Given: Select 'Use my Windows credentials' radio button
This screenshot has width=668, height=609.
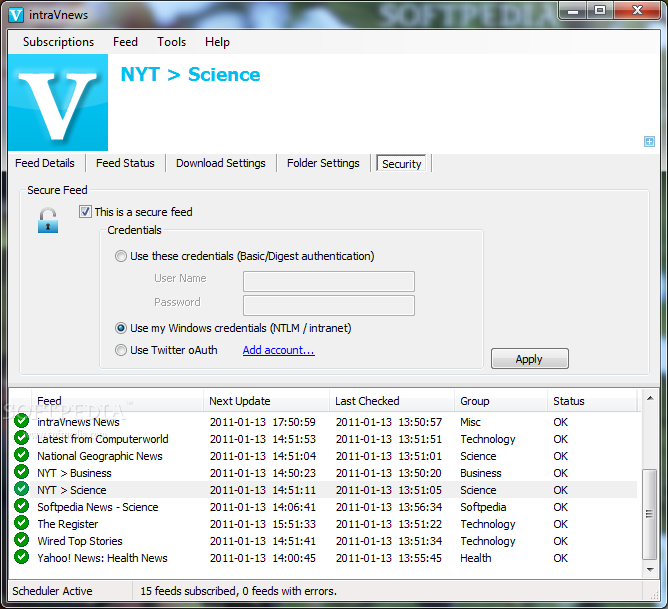Looking at the screenshot, I should click(x=121, y=328).
